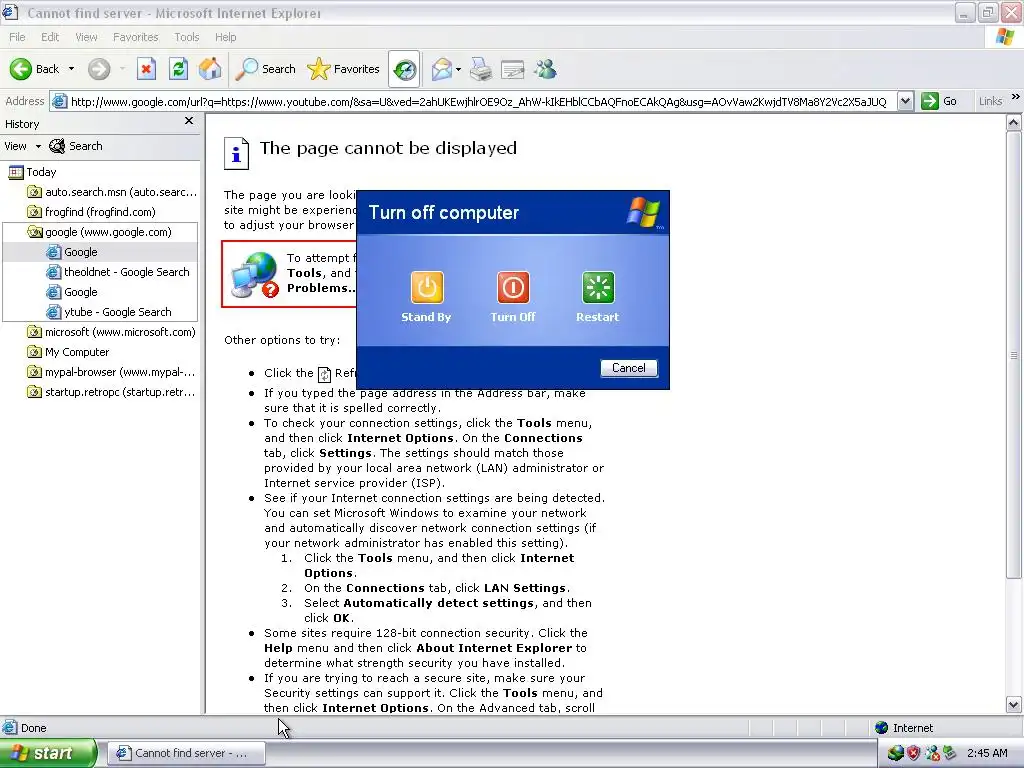Open the Favorites star button
The image size is (1024, 768).
[343, 69]
